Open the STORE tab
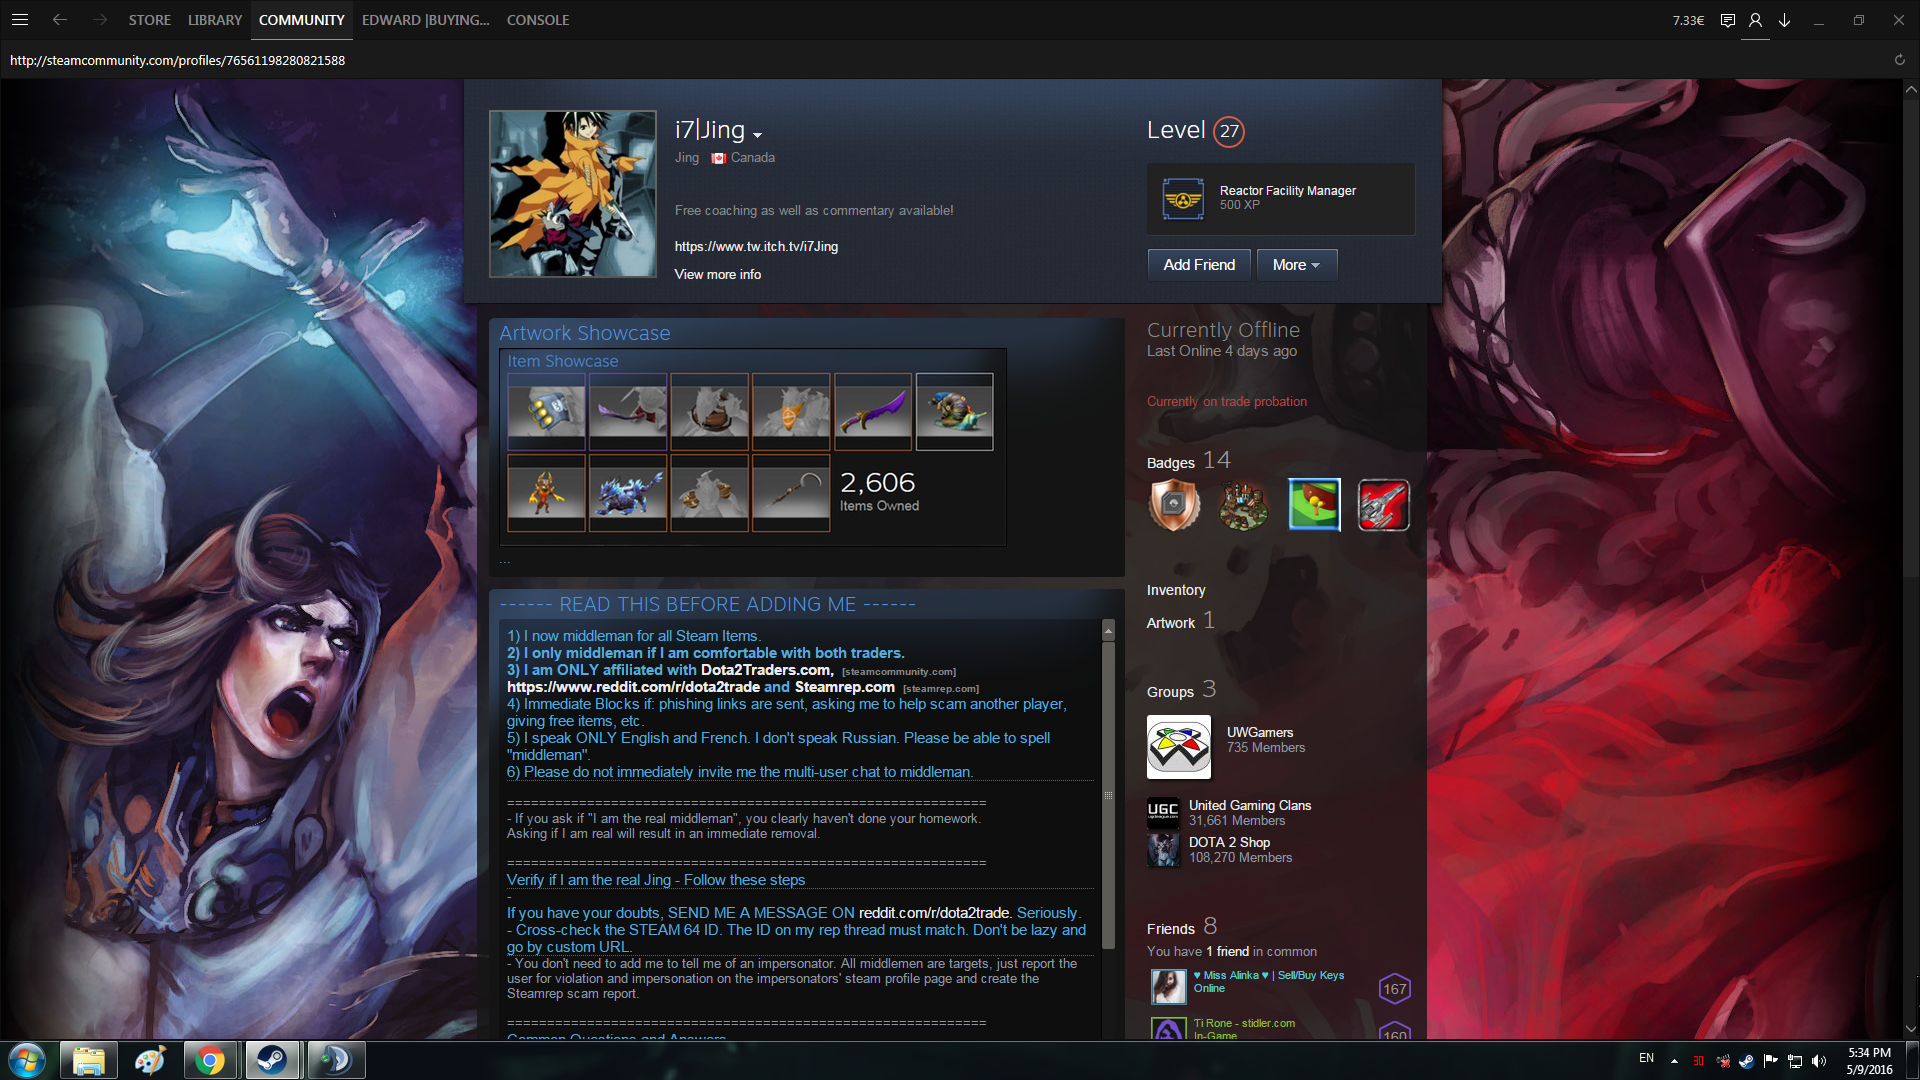Screen dimensions: 1920x1080 pos(149,20)
